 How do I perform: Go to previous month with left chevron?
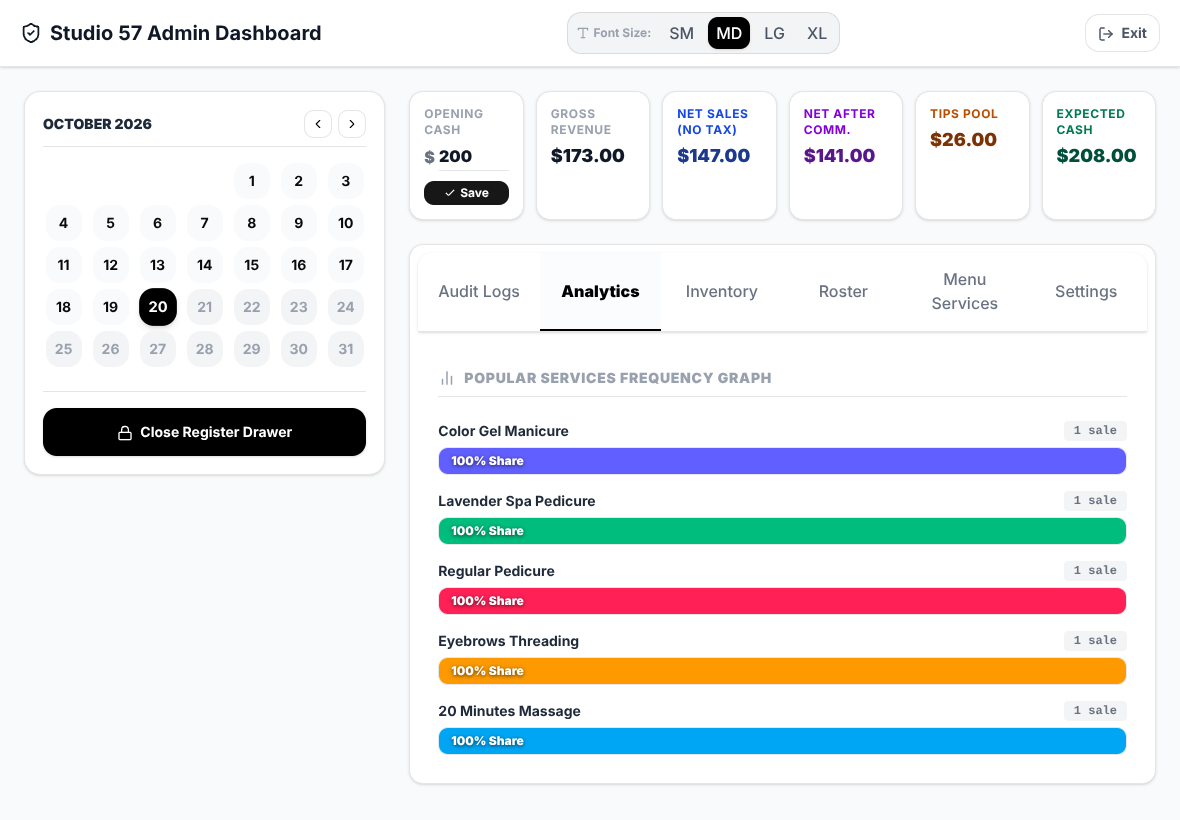point(318,124)
